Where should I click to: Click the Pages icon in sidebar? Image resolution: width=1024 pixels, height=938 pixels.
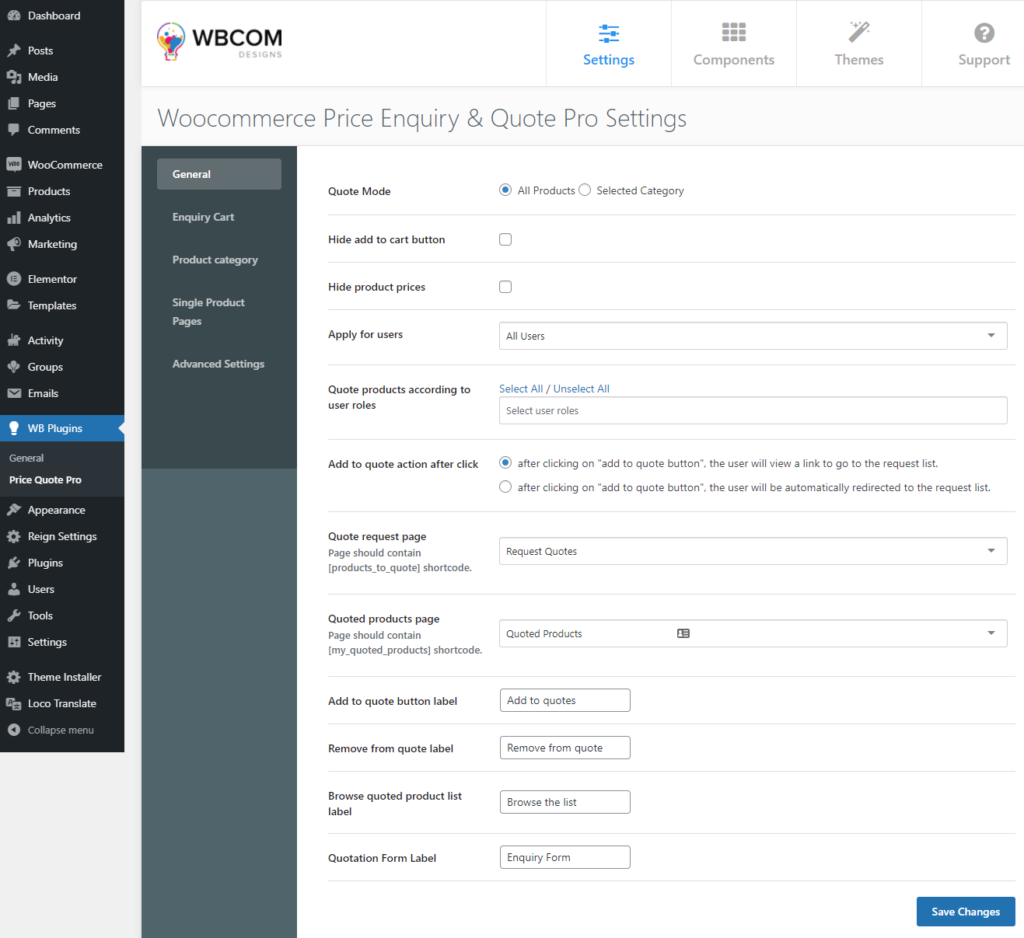click(x=14, y=103)
